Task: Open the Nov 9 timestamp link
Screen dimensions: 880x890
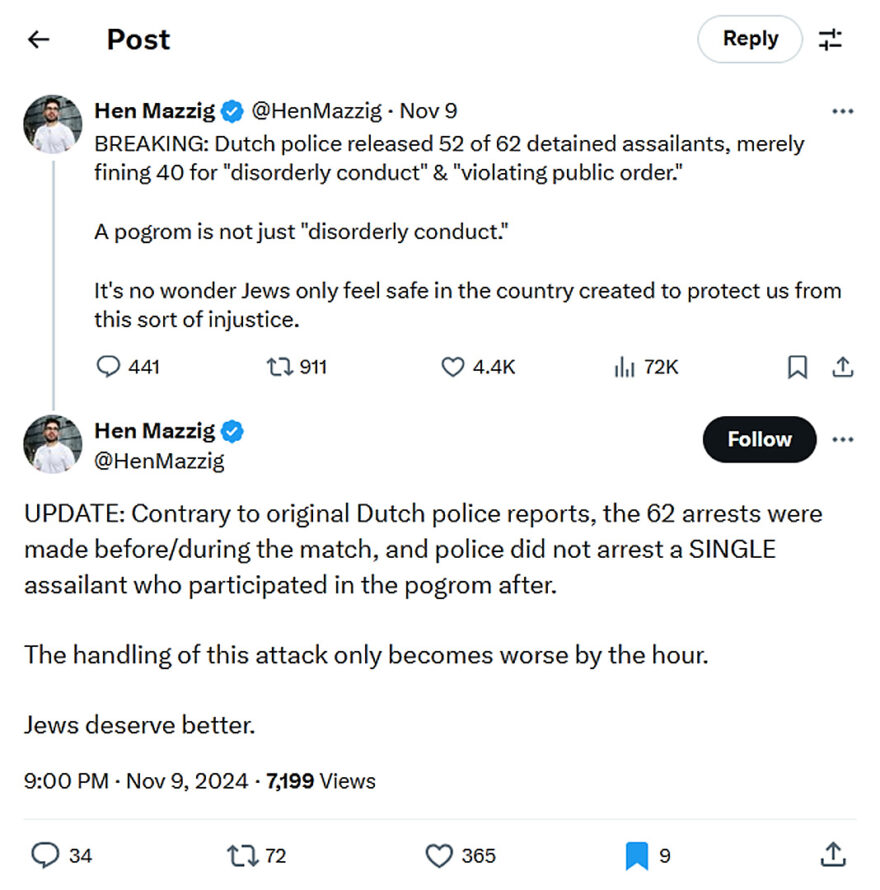Action: click(x=431, y=111)
